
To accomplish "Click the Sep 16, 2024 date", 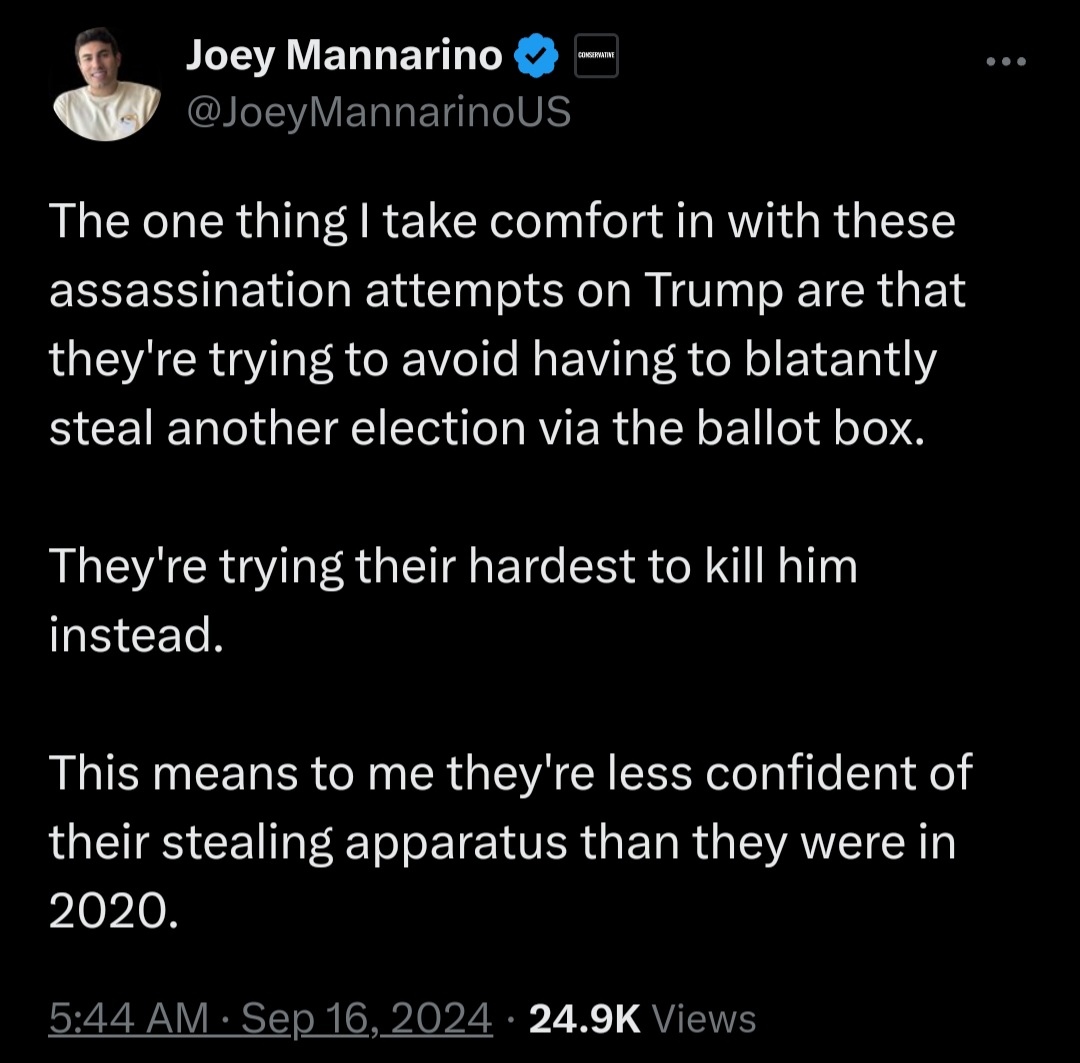I will tap(368, 1019).
